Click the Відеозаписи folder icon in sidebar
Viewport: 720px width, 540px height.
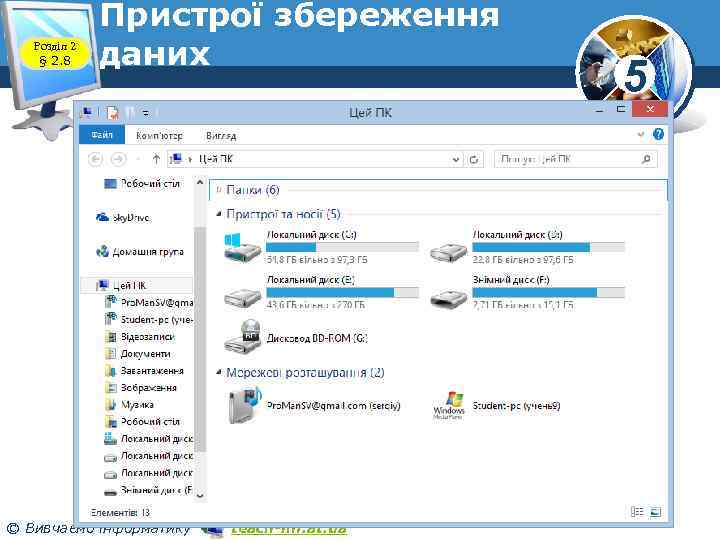click(111, 337)
